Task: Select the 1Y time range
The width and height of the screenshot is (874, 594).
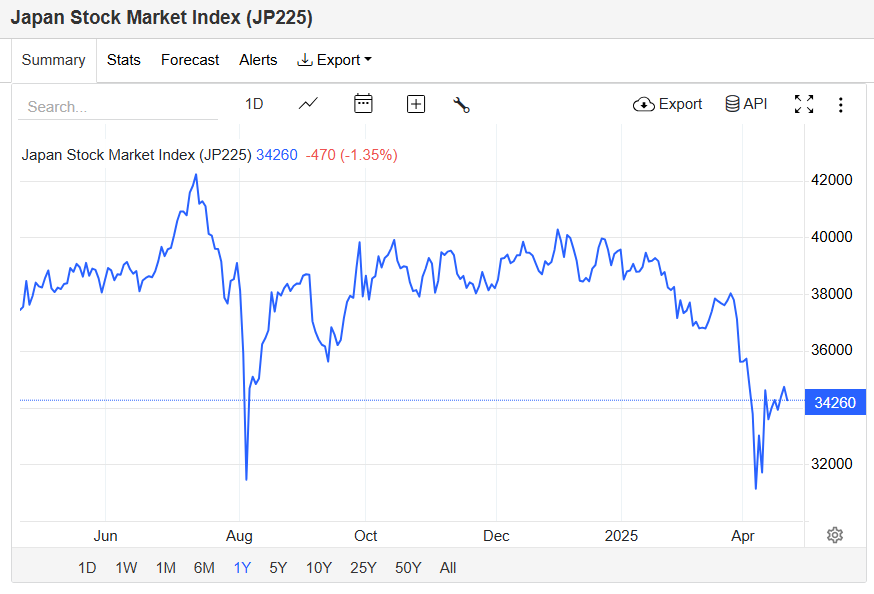Action: tap(242, 568)
